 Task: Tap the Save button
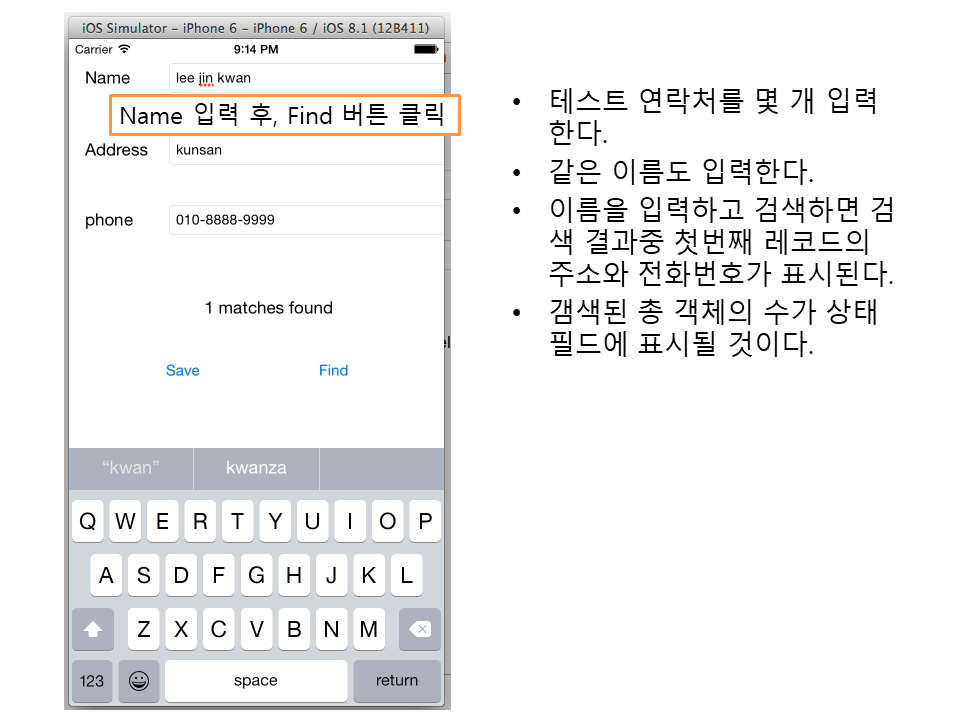tap(183, 370)
